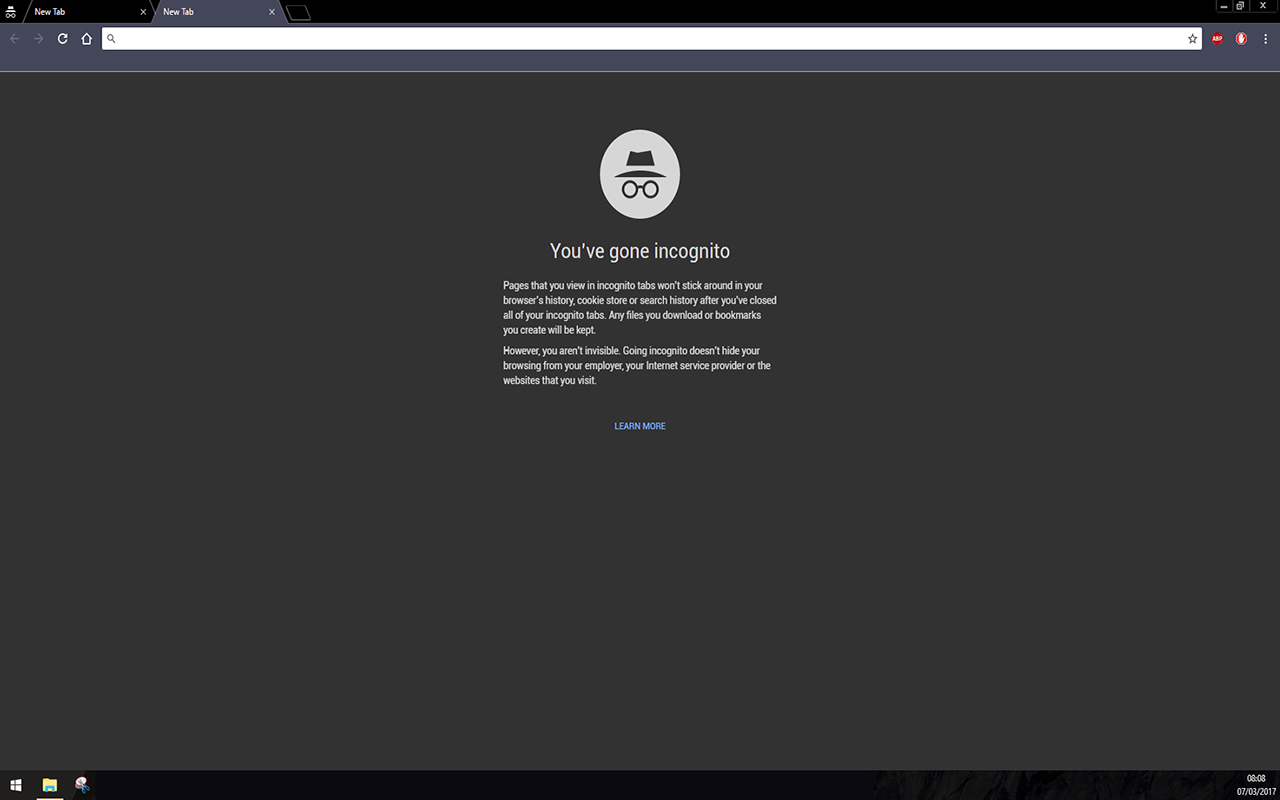Bookmark this page with the star icon

[x=1192, y=39]
